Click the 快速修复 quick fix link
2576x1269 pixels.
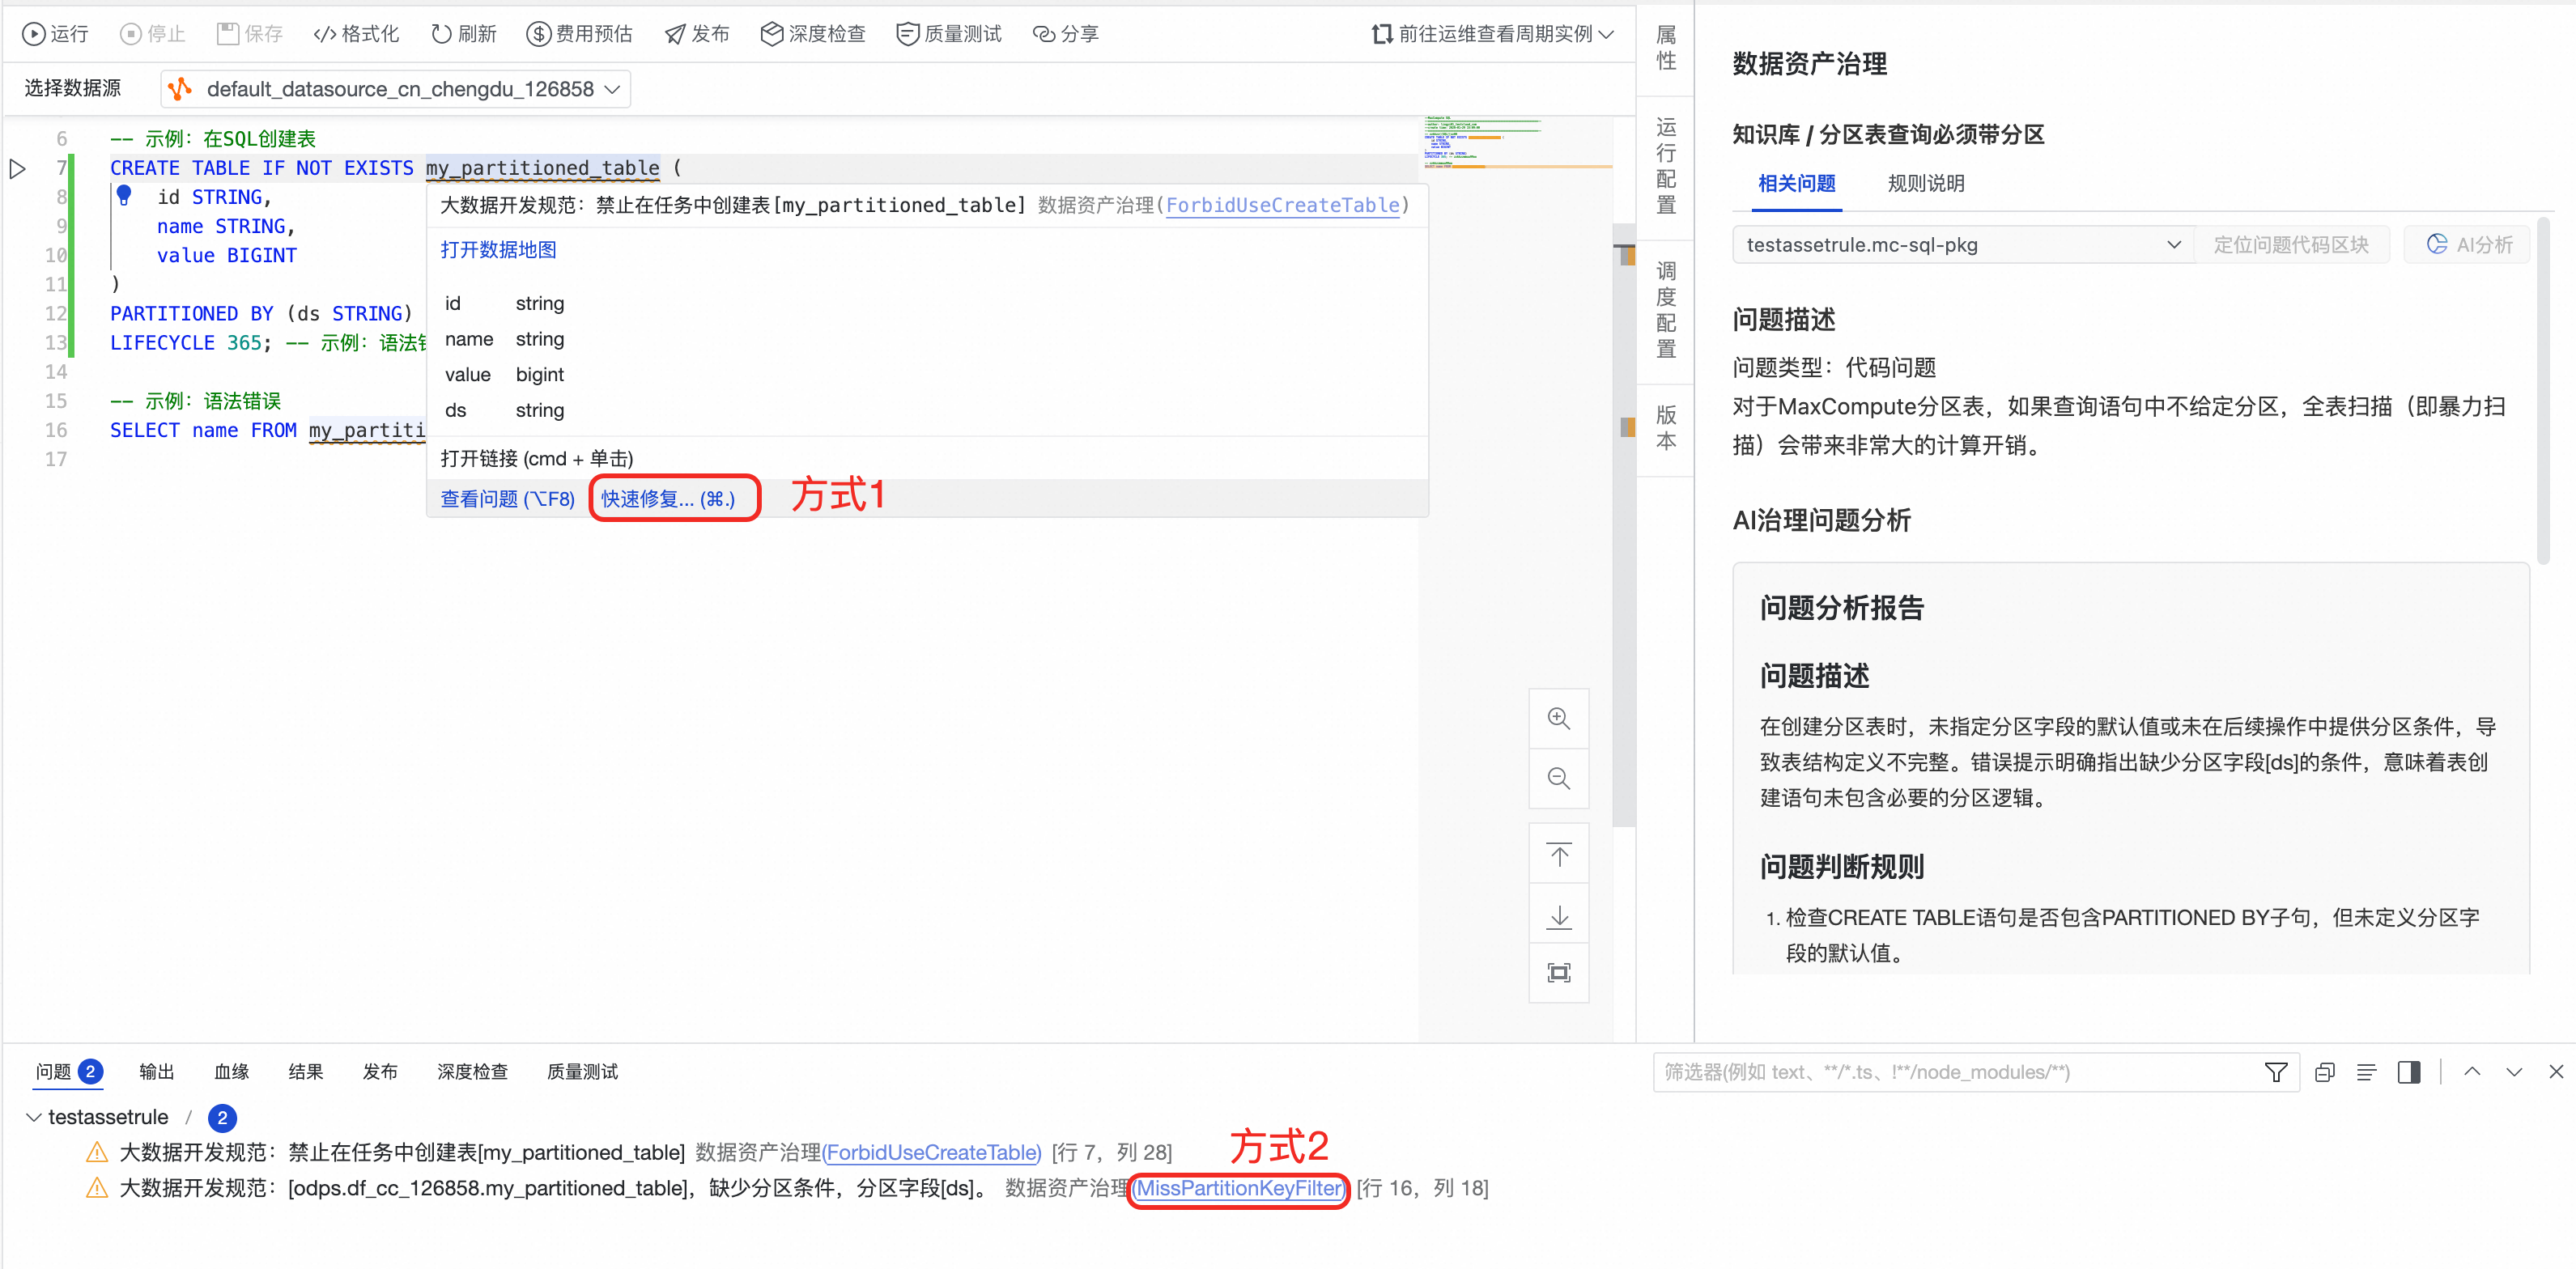coord(667,498)
